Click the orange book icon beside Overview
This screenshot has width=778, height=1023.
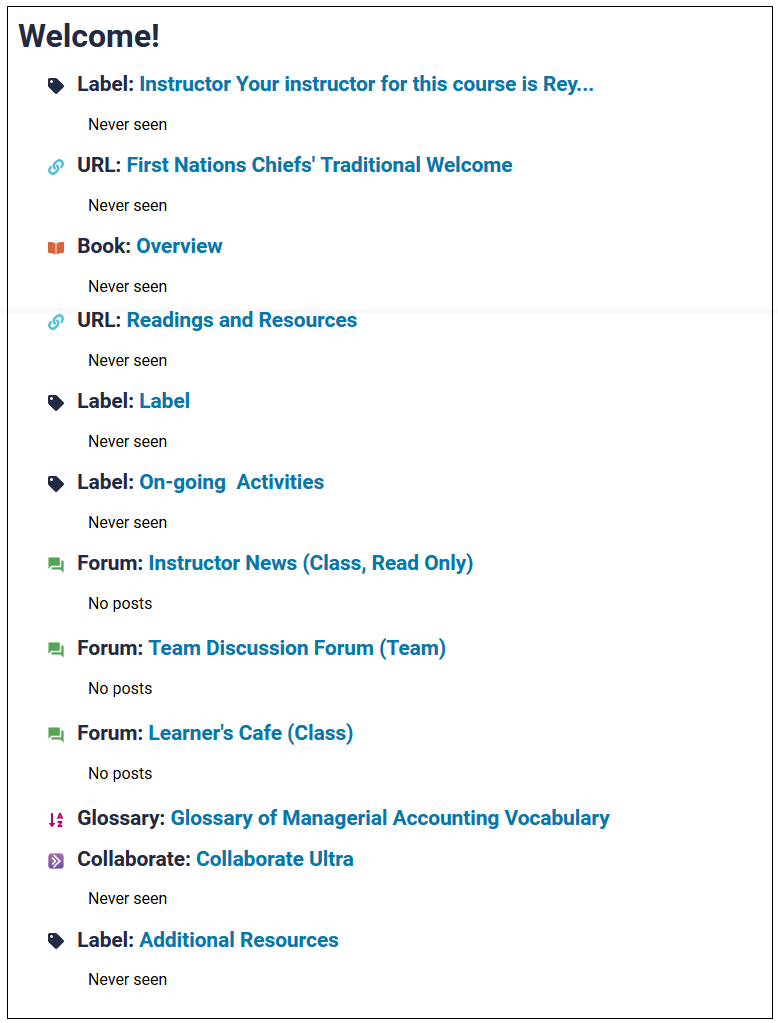(x=56, y=248)
